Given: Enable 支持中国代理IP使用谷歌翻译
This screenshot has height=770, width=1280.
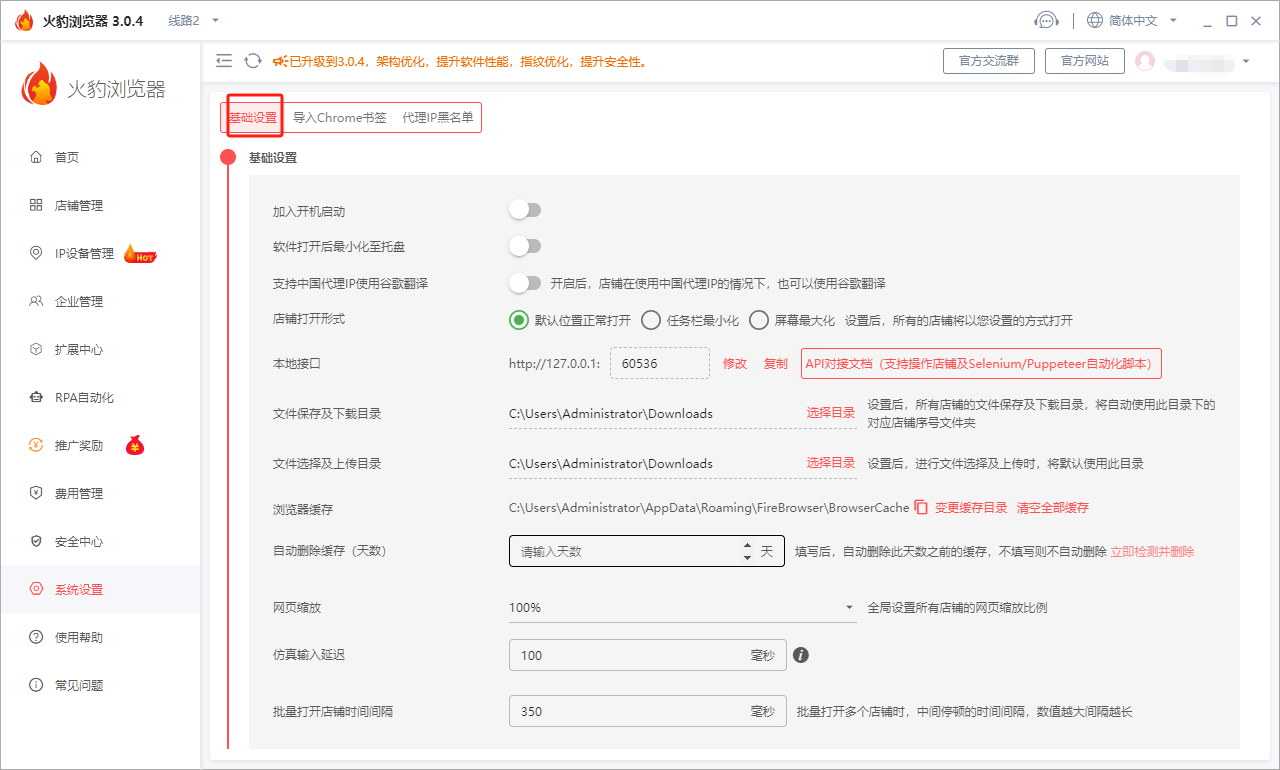Looking at the screenshot, I should 525,283.
